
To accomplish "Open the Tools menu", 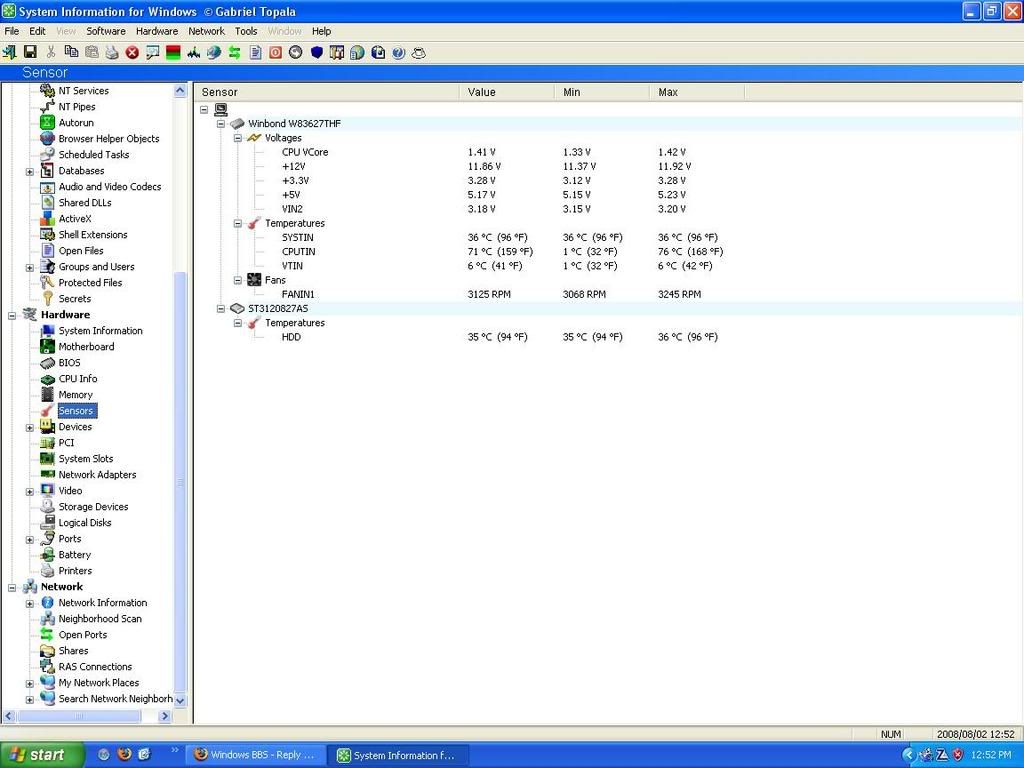I will point(246,31).
